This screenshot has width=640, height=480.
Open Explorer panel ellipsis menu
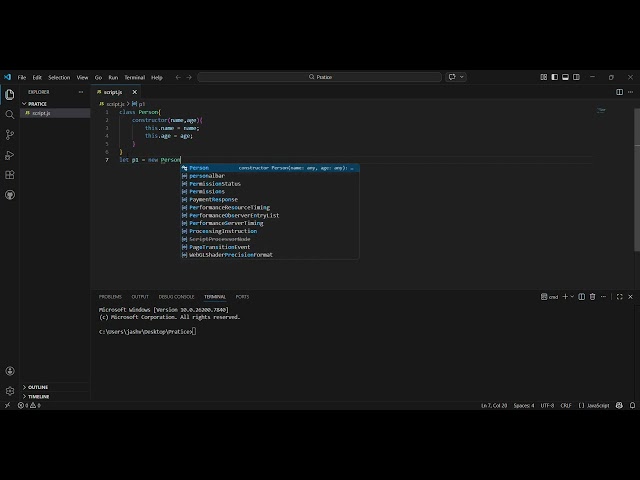point(81,92)
